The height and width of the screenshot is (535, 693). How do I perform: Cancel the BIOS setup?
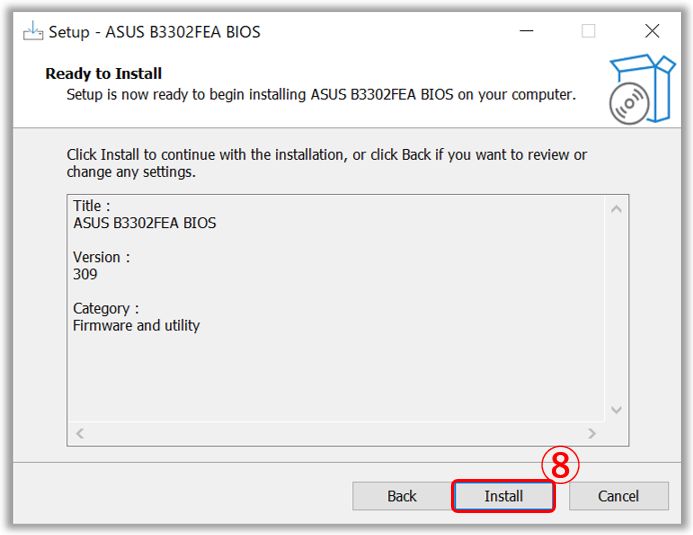[619, 496]
